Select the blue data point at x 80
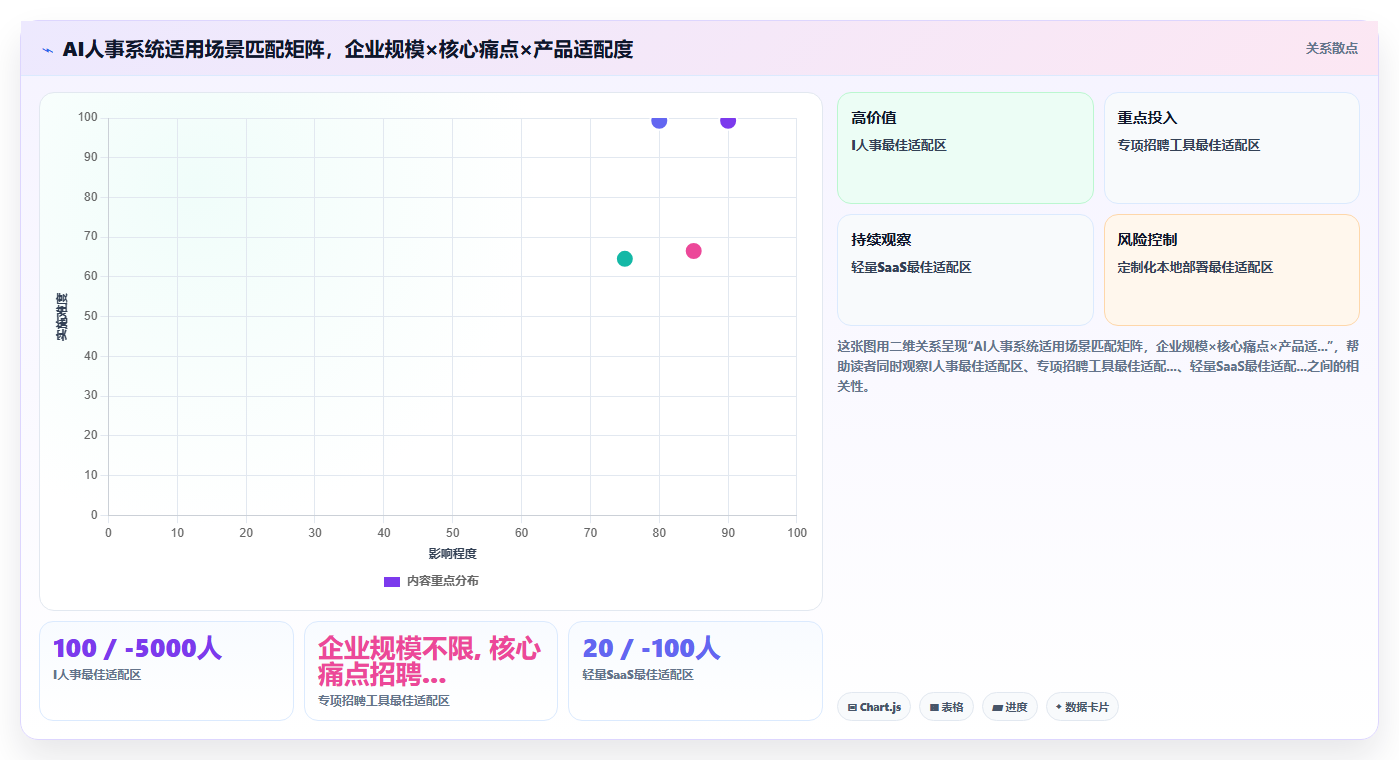1399x760 pixels. (659, 121)
